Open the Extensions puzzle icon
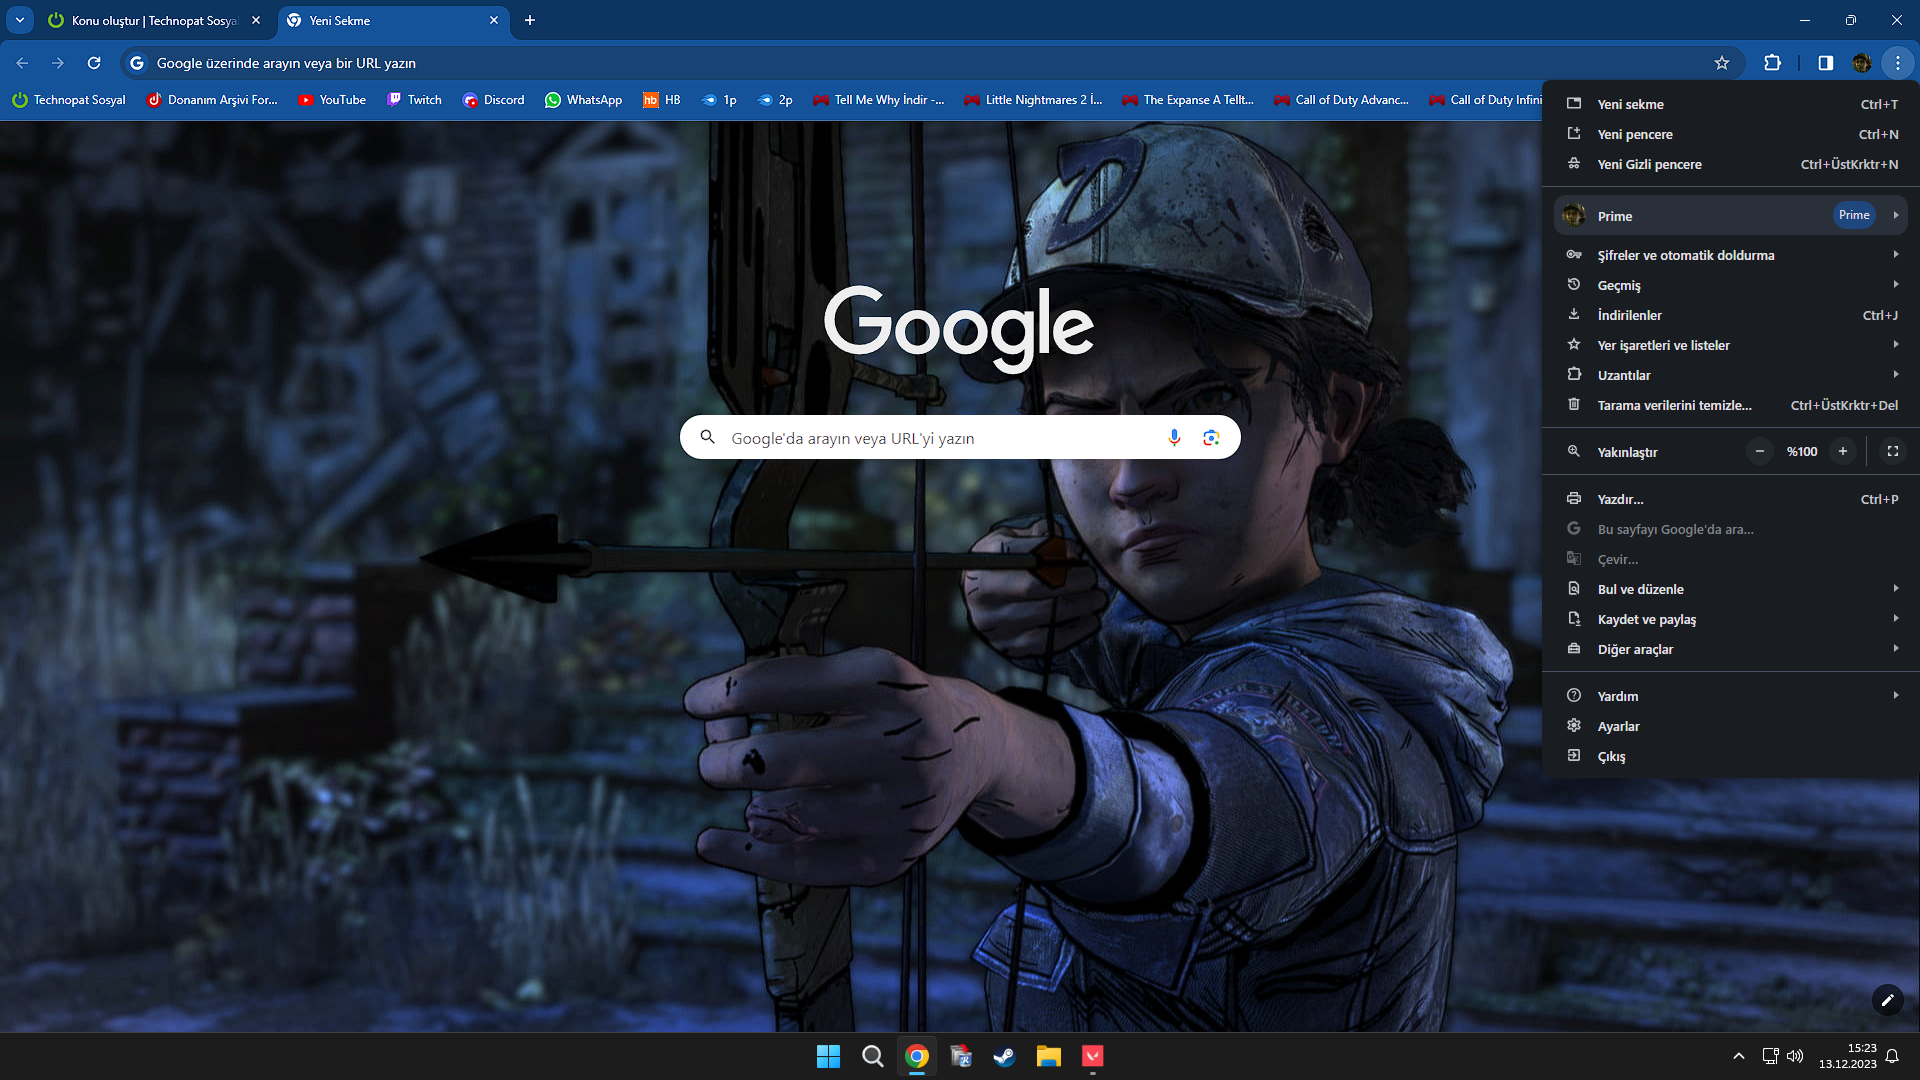This screenshot has width=1920, height=1080. tap(1772, 63)
